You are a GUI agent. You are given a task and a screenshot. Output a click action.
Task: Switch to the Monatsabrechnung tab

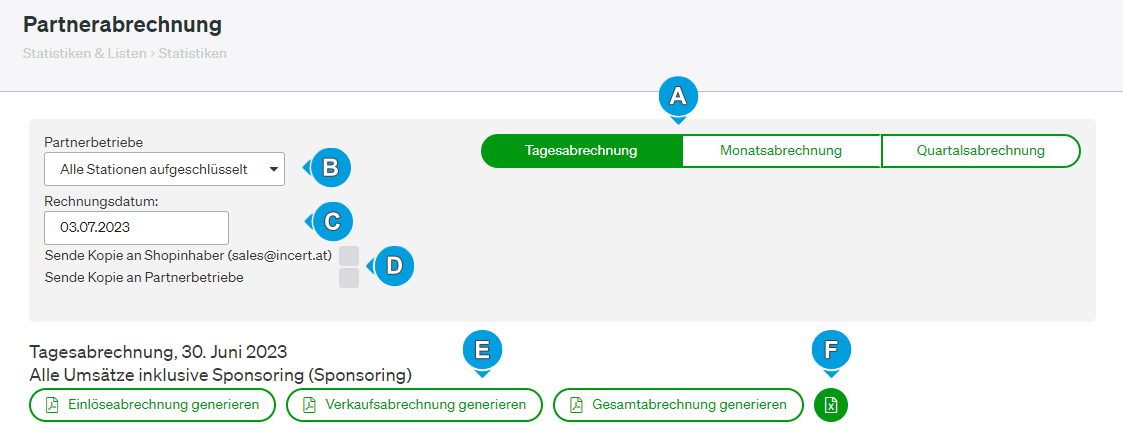[x=781, y=151]
